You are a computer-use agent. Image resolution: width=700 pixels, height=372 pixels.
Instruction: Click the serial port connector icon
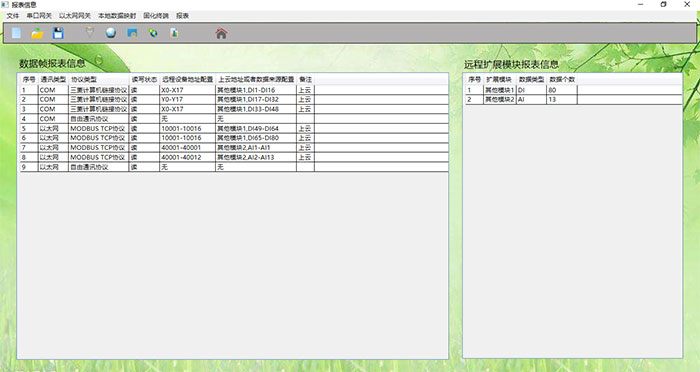(90, 33)
